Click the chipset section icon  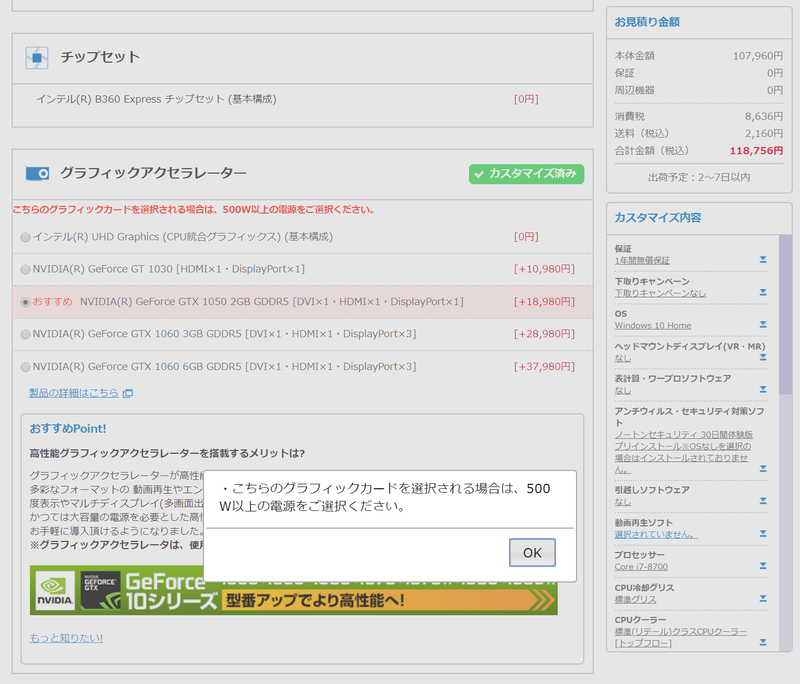[x=37, y=58]
